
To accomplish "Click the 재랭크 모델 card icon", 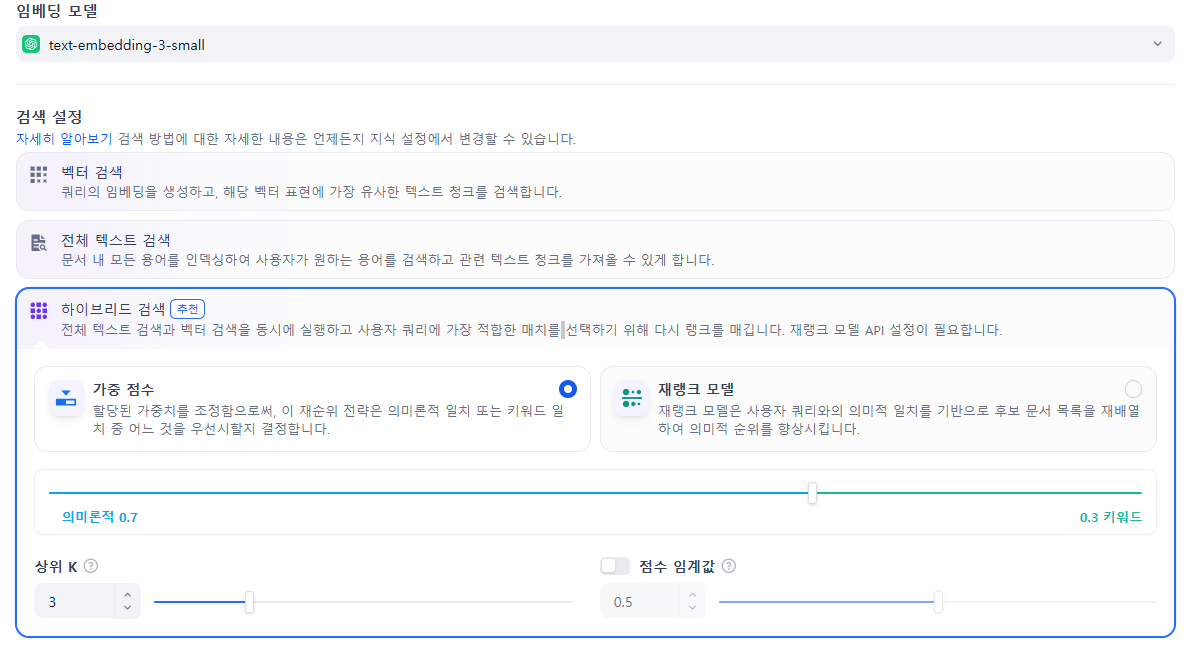I will click(x=631, y=398).
